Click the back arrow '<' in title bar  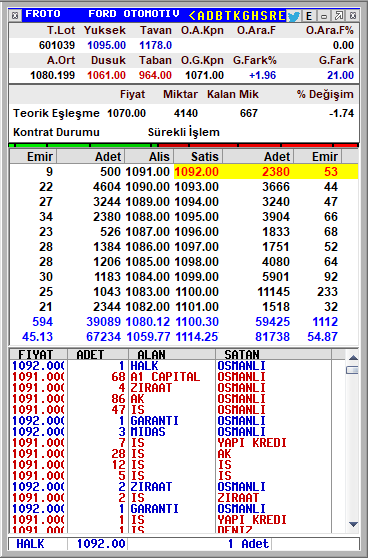(192, 16)
